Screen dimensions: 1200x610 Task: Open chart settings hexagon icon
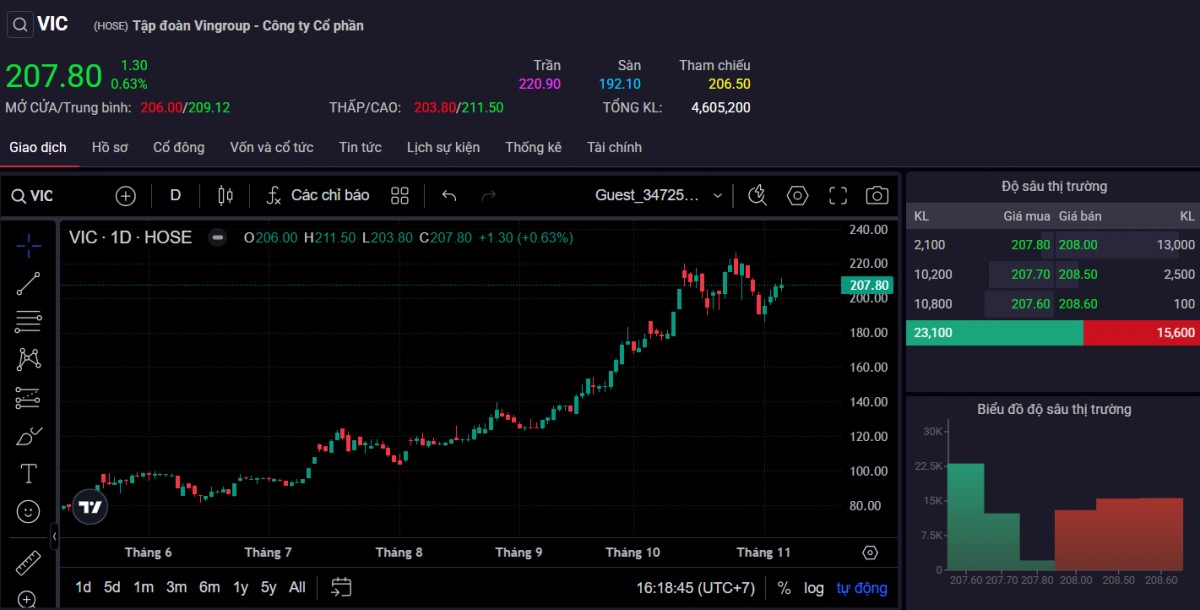(x=797, y=196)
